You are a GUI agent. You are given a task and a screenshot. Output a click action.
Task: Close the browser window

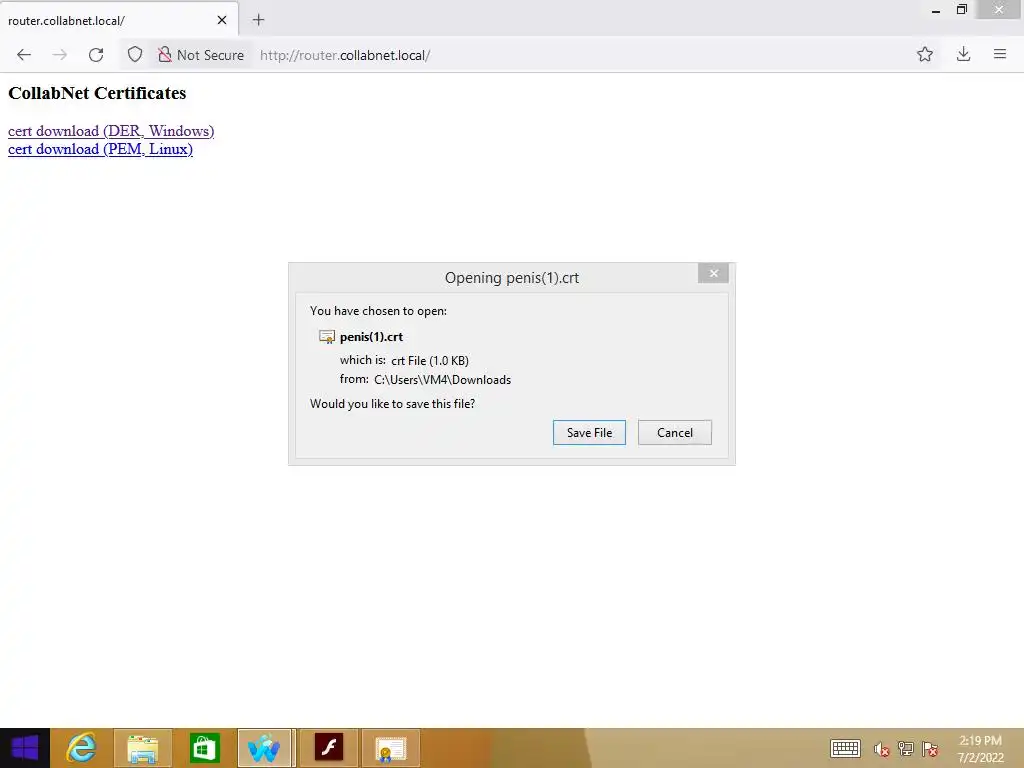pyautogui.click(x=999, y=10)
